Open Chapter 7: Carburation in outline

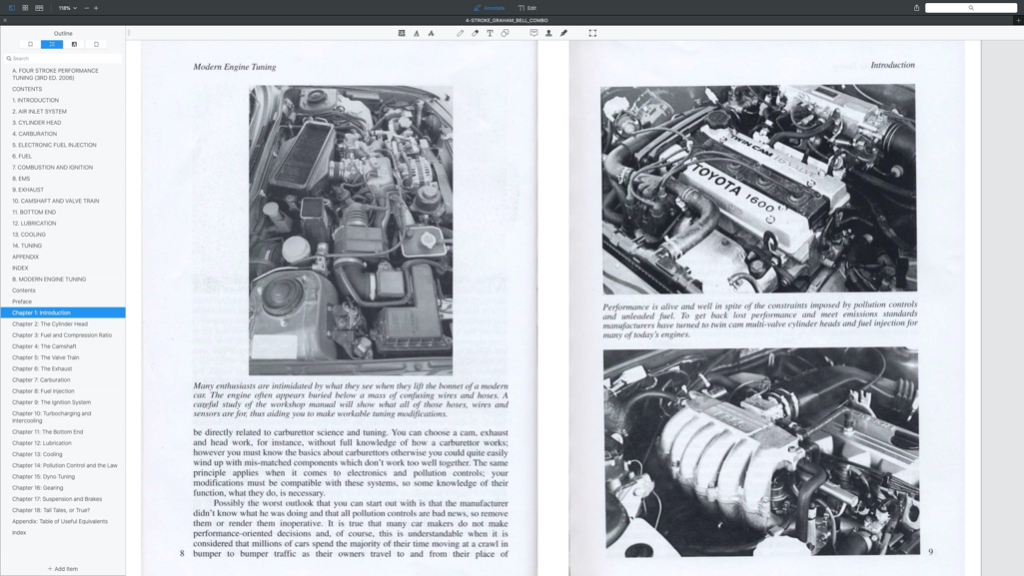41,380
